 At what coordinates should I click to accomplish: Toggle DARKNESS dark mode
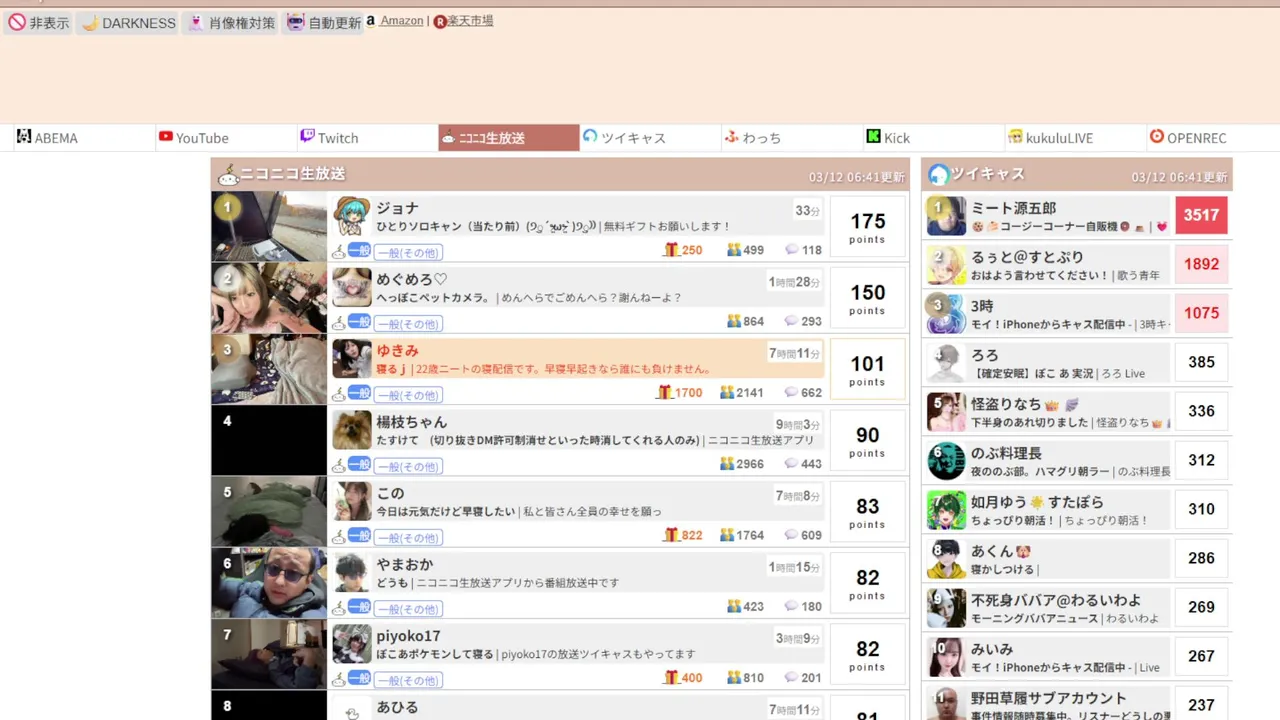click(x=128, y=22)
